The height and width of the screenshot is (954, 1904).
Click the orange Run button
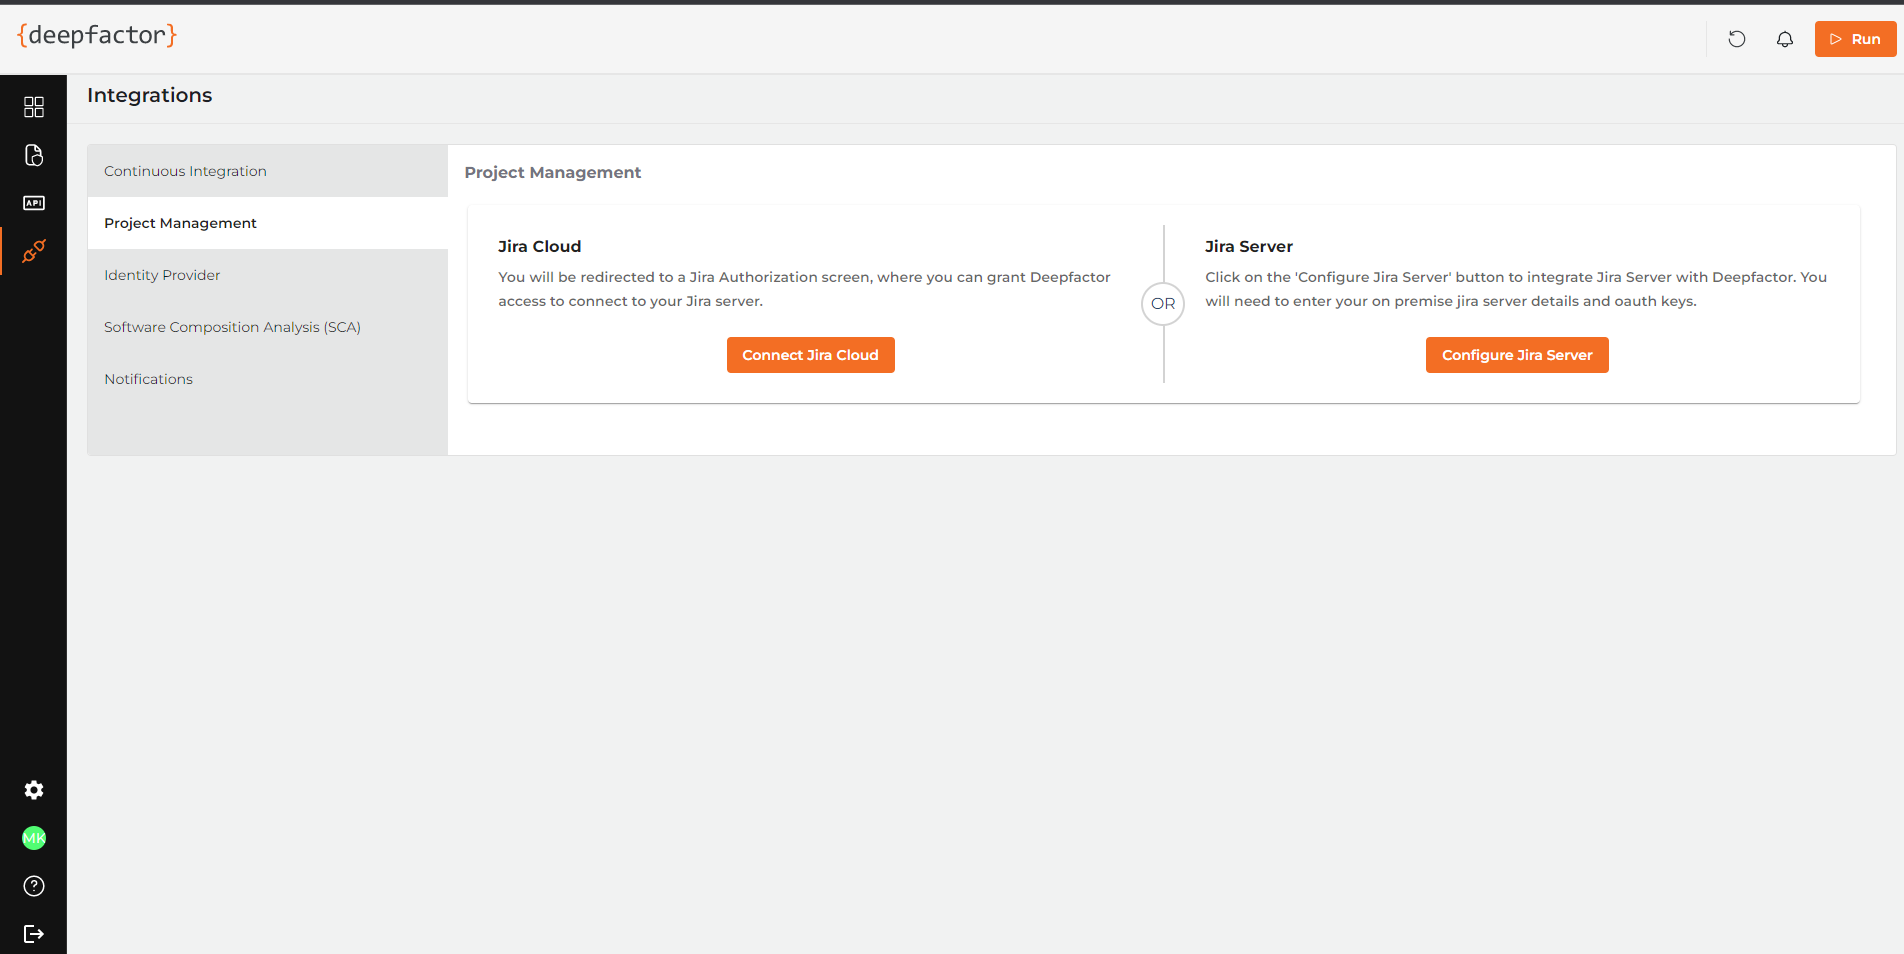1855,39
